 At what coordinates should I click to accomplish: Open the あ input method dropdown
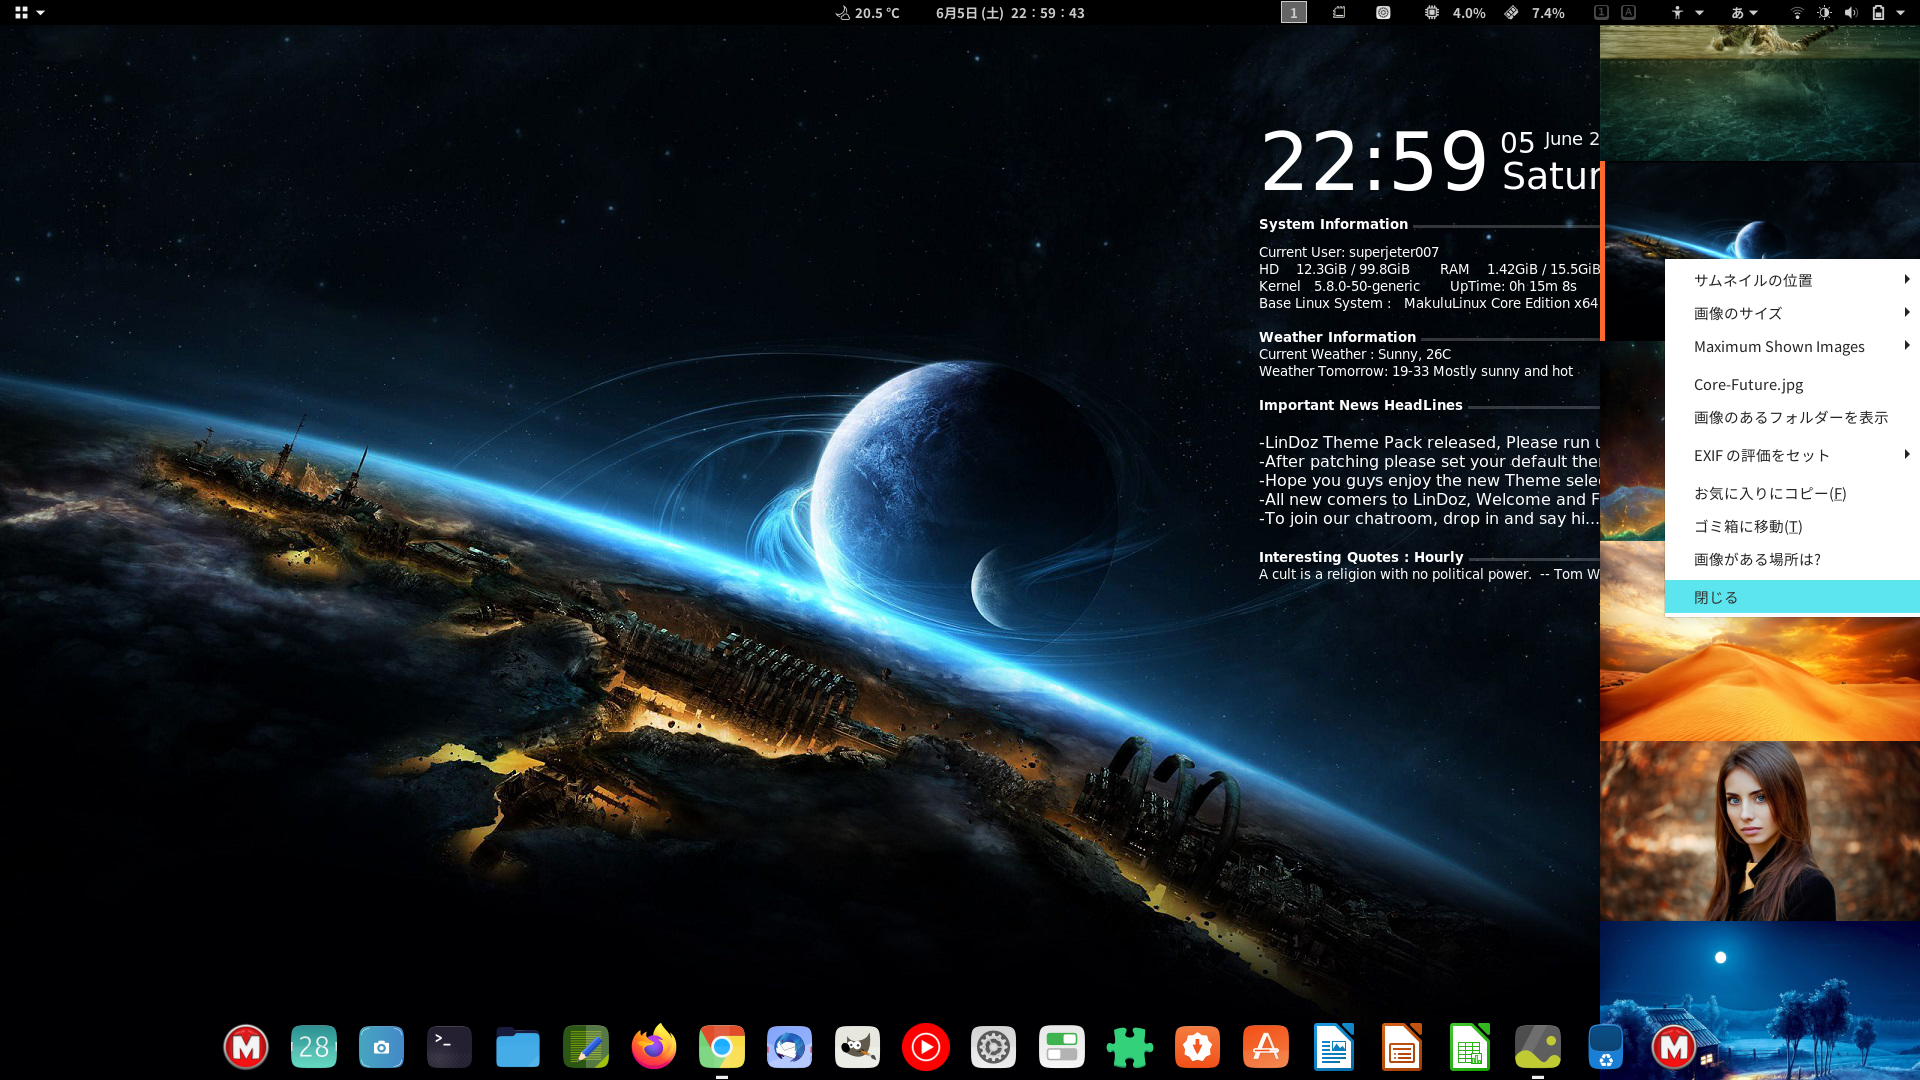pyautogui.click(x=1744, y=12)
